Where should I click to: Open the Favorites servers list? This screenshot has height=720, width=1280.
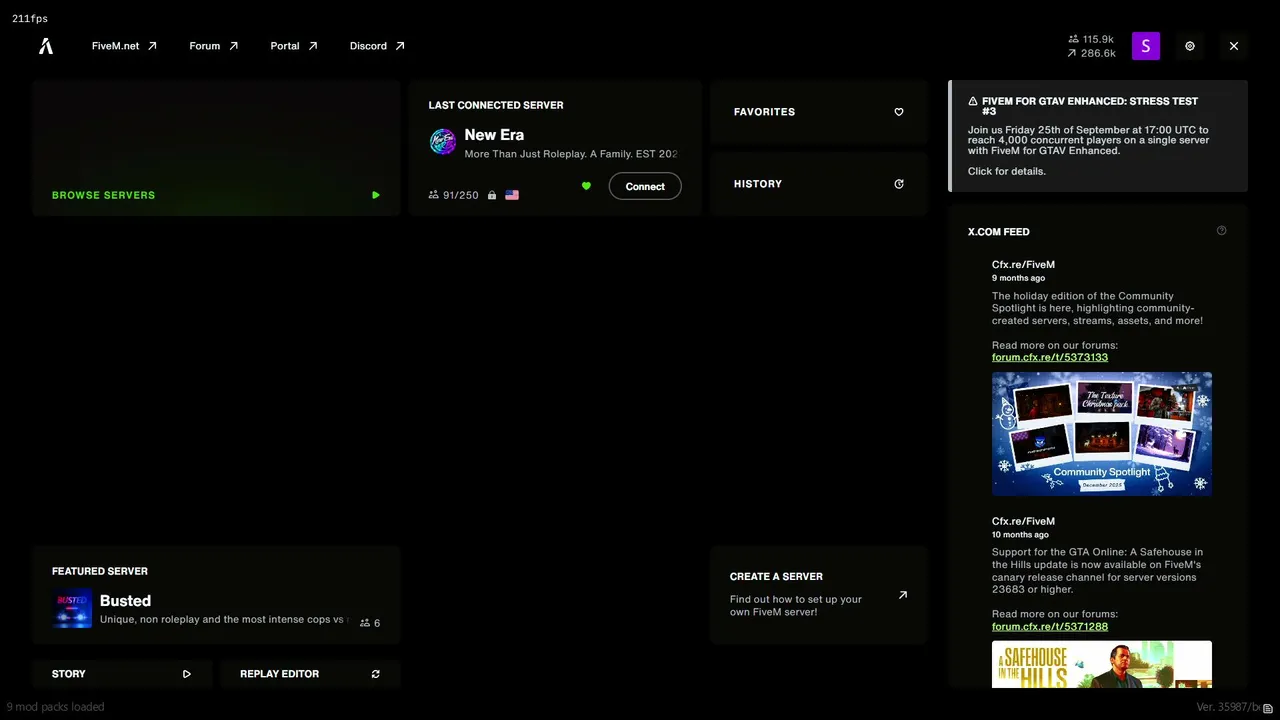(x=819, y=112)
